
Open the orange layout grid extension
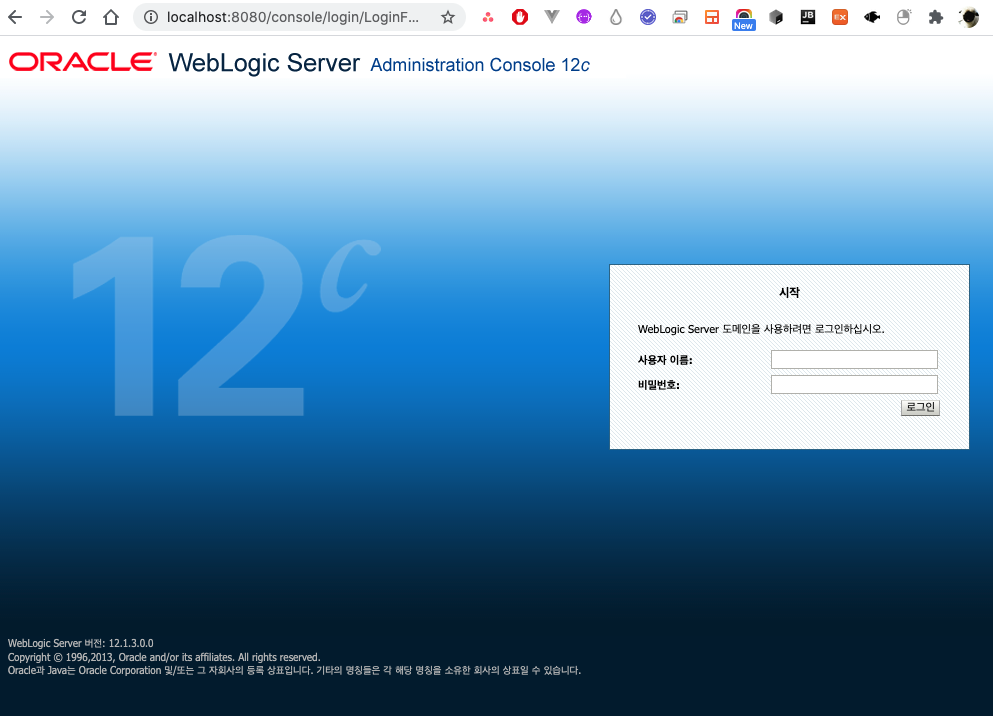(x=712, y=17)
